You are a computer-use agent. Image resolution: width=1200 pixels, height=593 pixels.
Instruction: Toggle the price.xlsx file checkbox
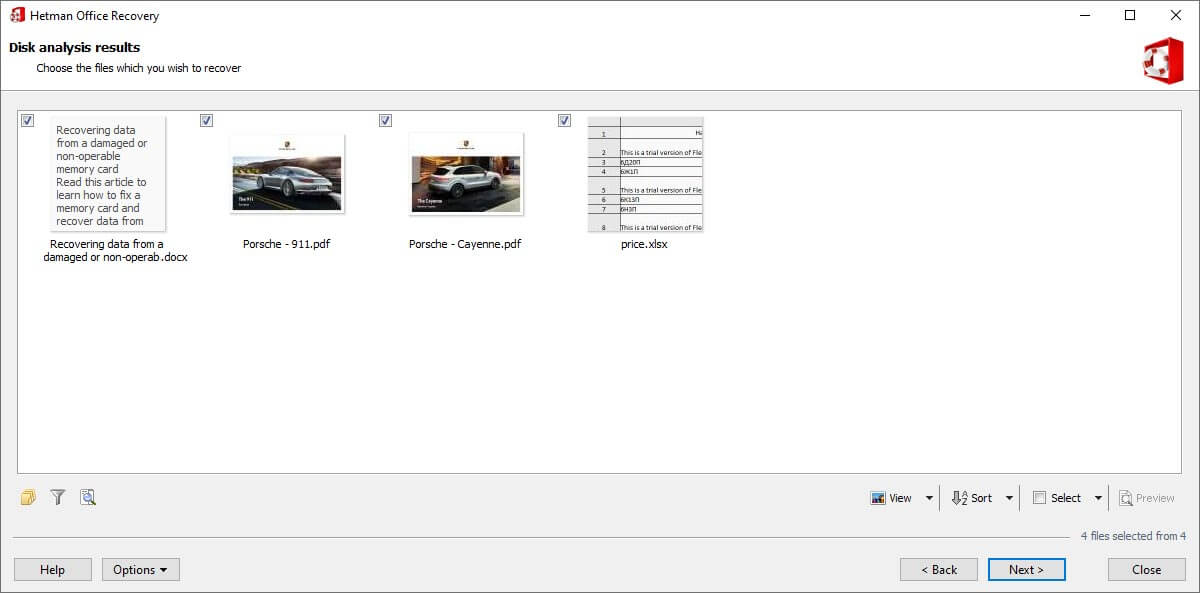(565, 121)
